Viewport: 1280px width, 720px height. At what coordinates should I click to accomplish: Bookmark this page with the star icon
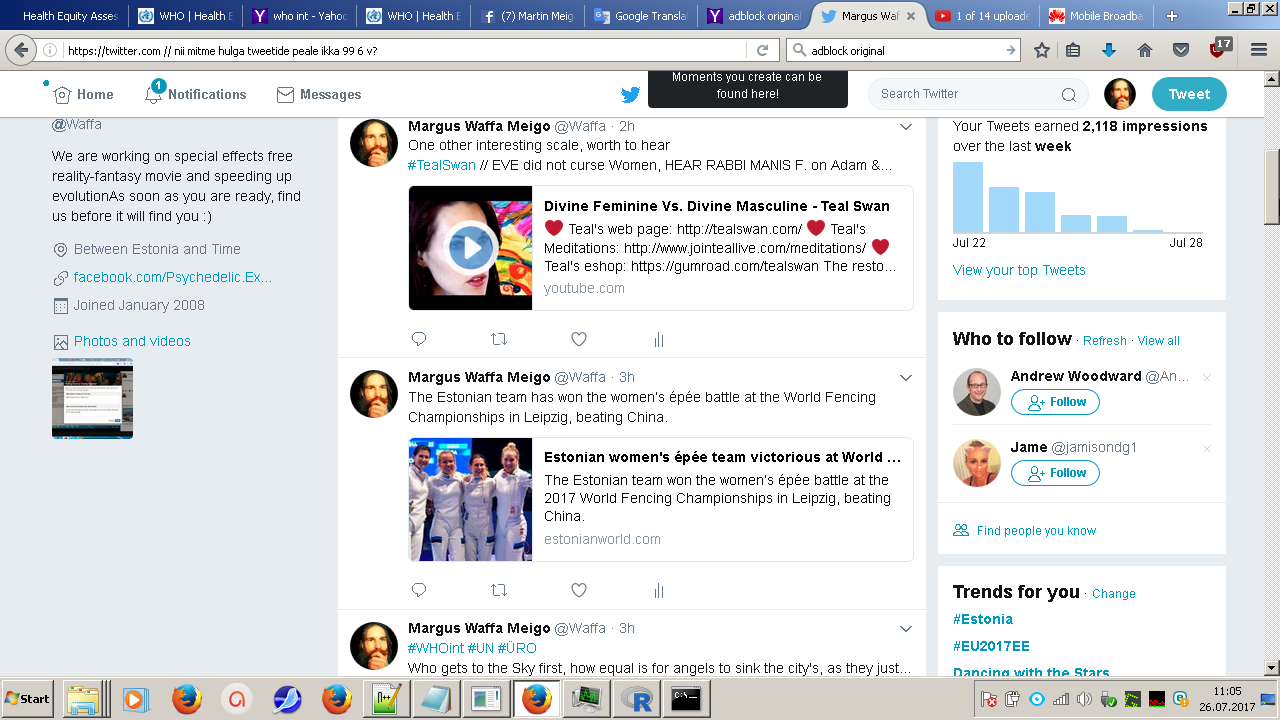[1042, 50]
